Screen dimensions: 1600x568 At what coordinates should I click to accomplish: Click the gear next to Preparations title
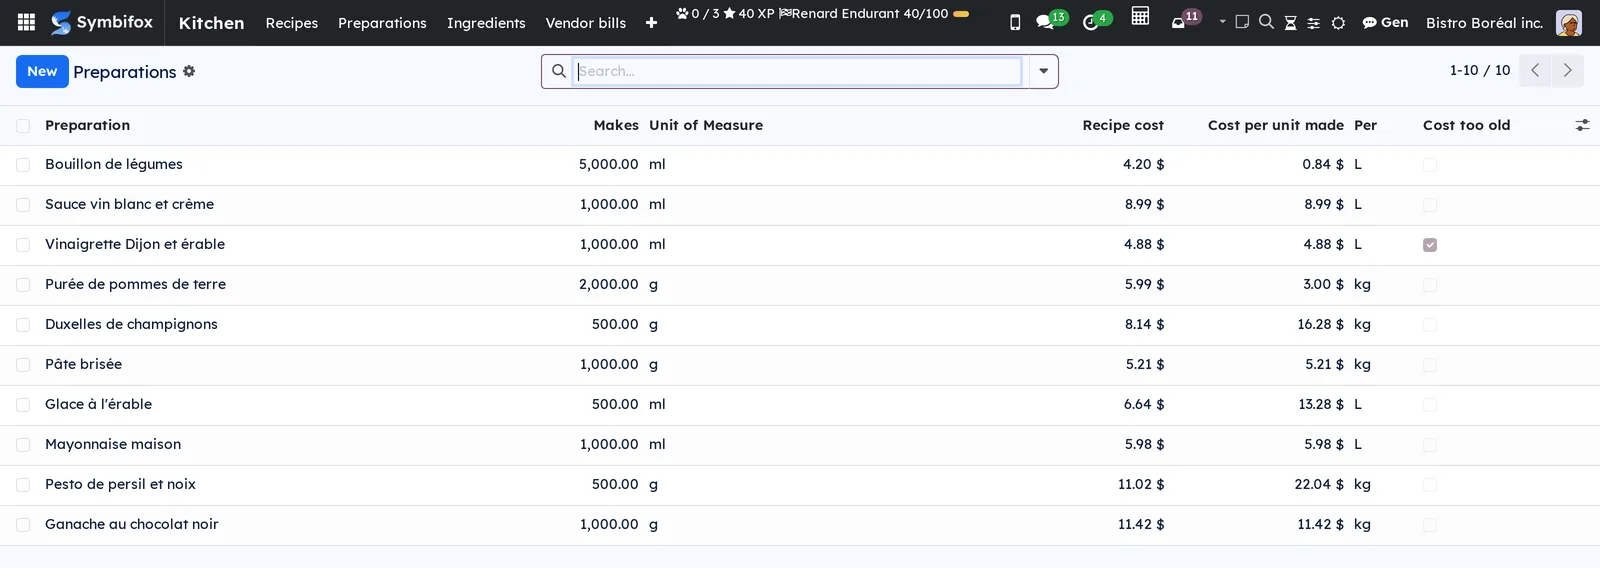coord(189,71)
